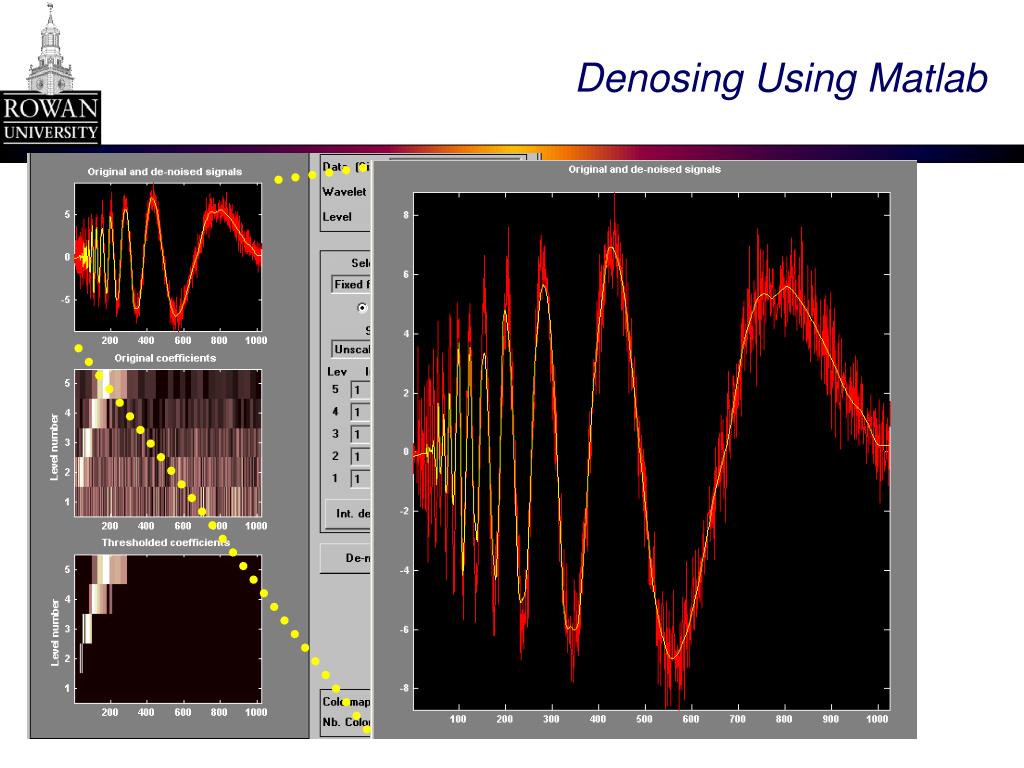Select the soft thresholding radio button
The image size is (1024, 768).
point(362,308)
